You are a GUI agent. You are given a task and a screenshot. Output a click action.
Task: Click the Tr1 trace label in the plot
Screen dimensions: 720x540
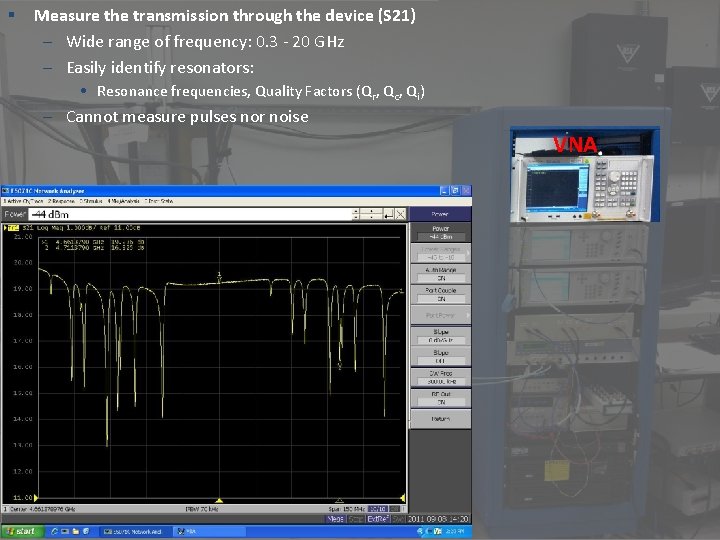[x=13, y=228]
